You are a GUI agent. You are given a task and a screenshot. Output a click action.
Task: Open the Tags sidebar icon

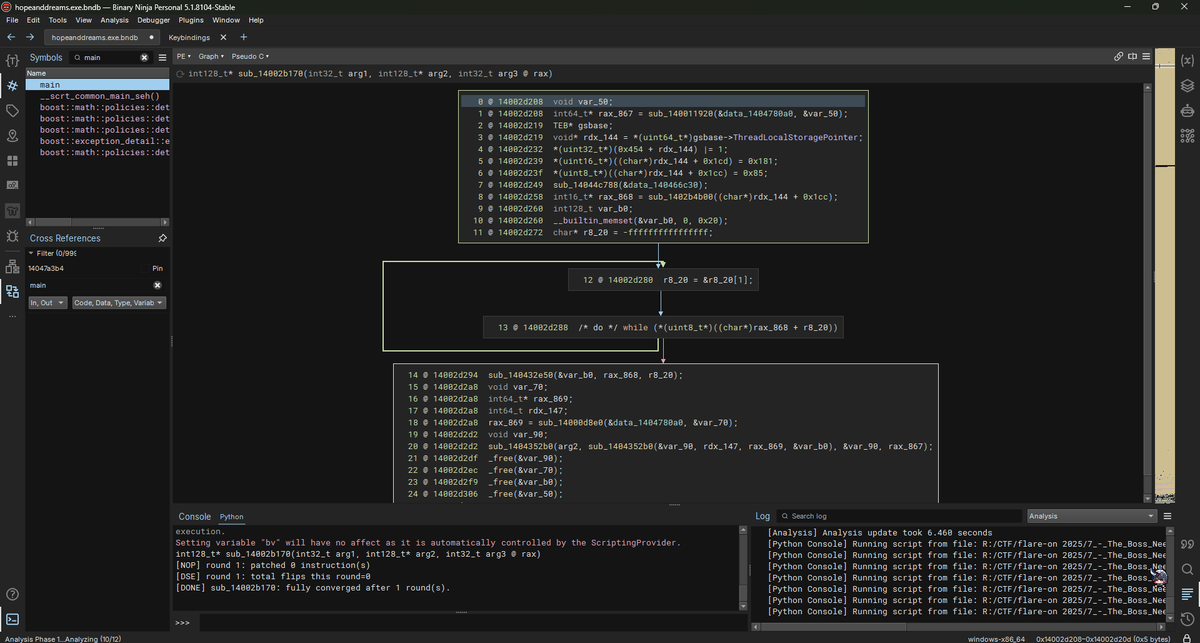click(13, 110)
